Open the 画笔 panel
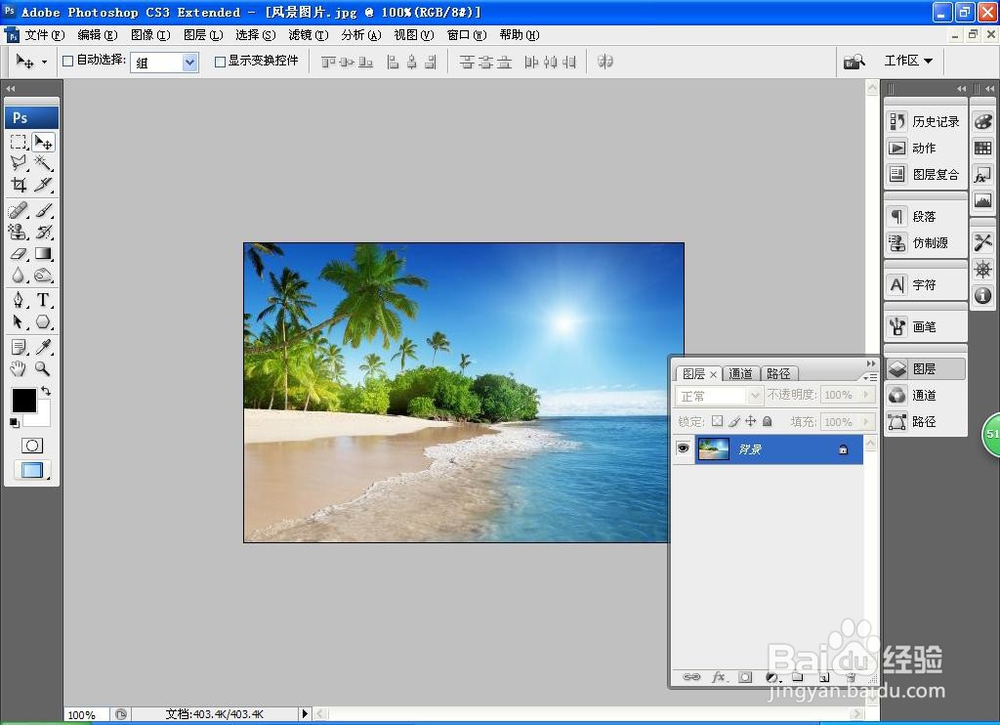Image resolution: width=1000 pixels, height=725 pixels. click(924, 326)
